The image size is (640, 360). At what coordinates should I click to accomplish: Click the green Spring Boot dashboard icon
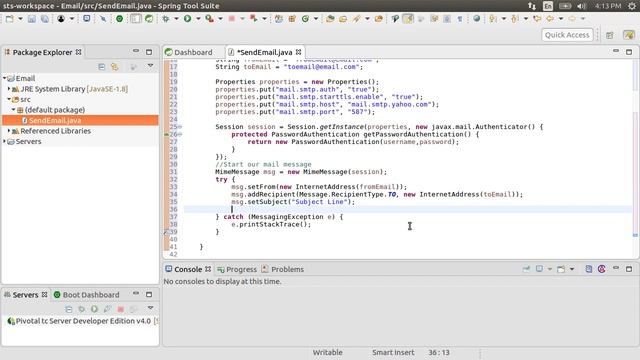[x=120, y=19]
